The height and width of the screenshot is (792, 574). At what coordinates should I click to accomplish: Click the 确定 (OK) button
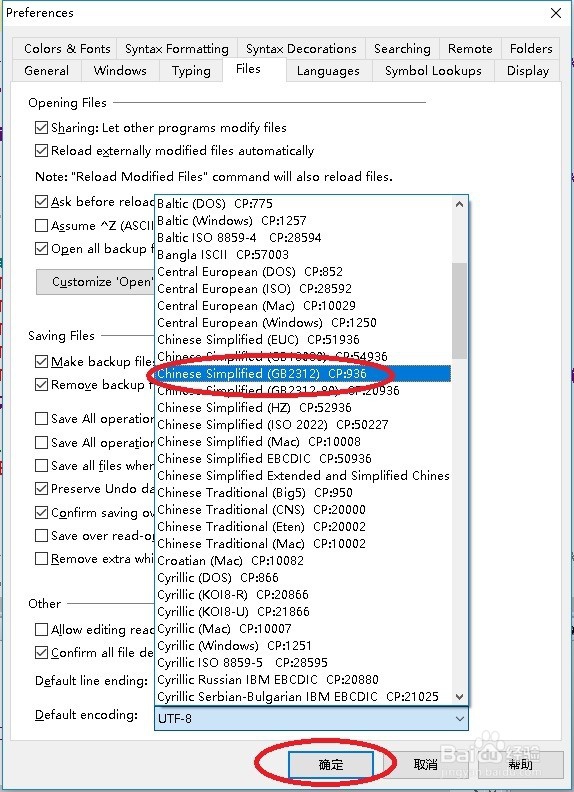[331, 765]
